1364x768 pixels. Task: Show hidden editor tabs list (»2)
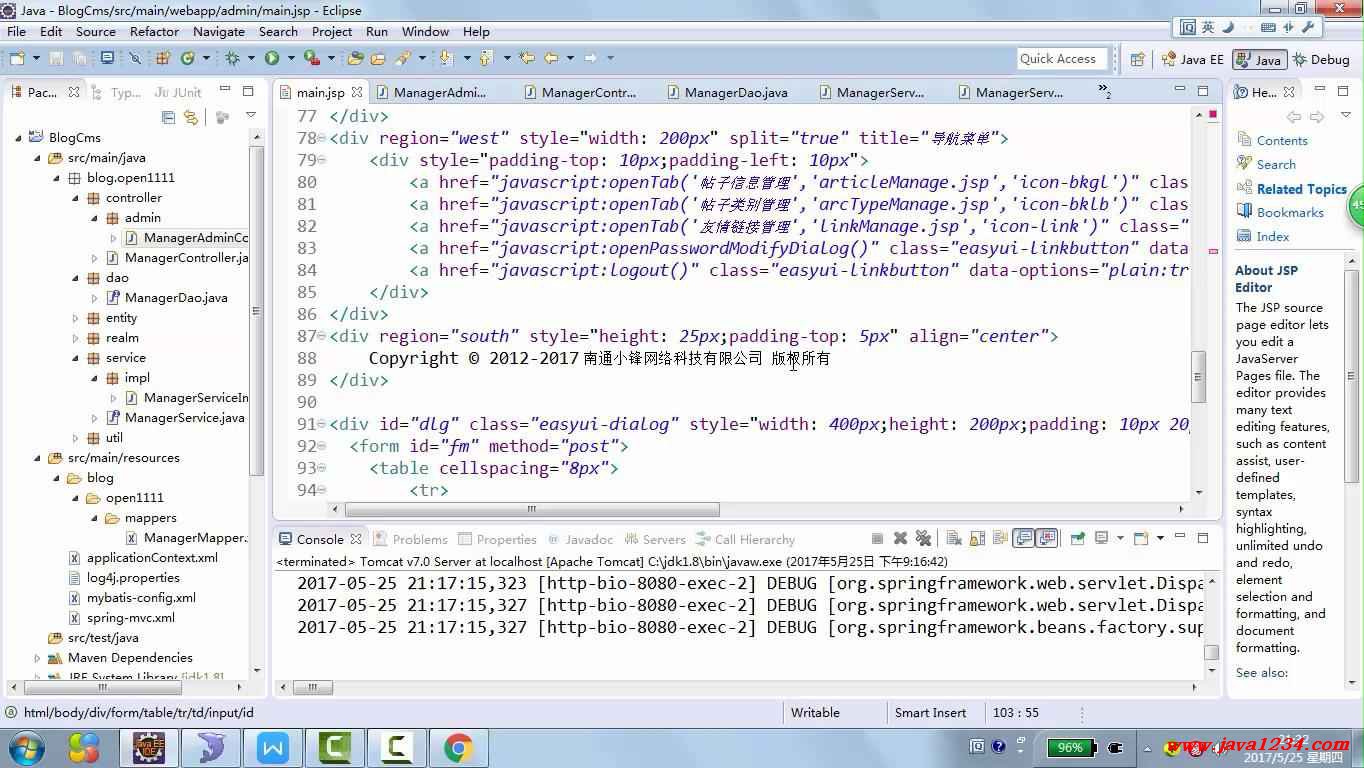(1104, 91)
